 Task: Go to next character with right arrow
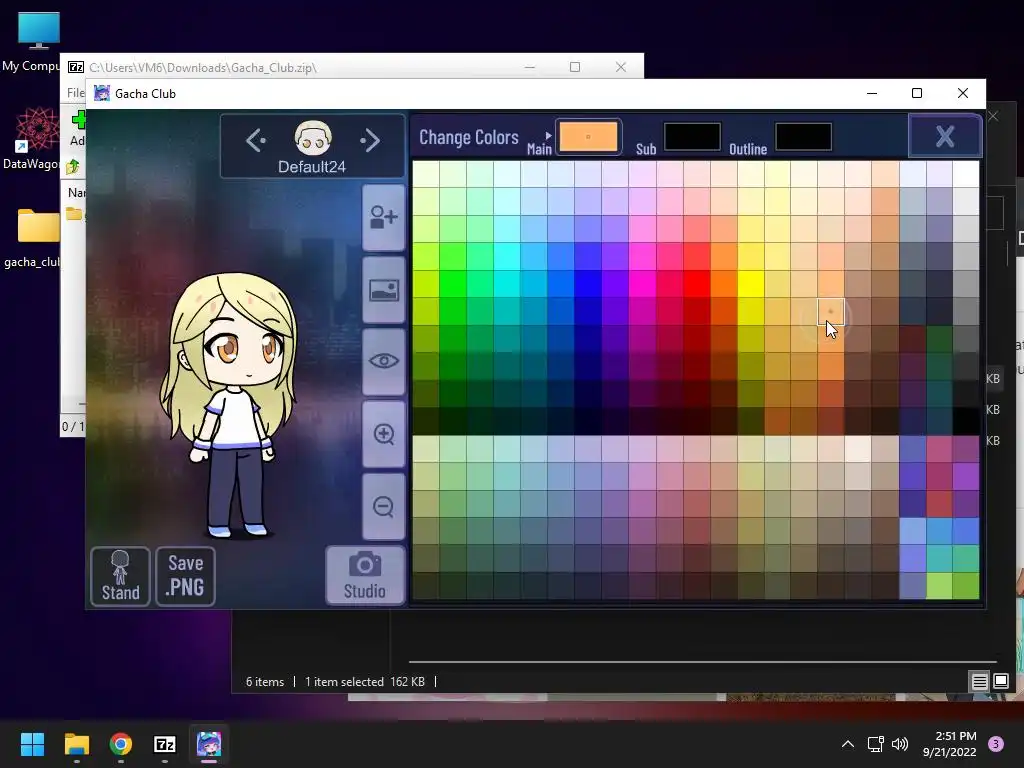[x=370, y=140]
